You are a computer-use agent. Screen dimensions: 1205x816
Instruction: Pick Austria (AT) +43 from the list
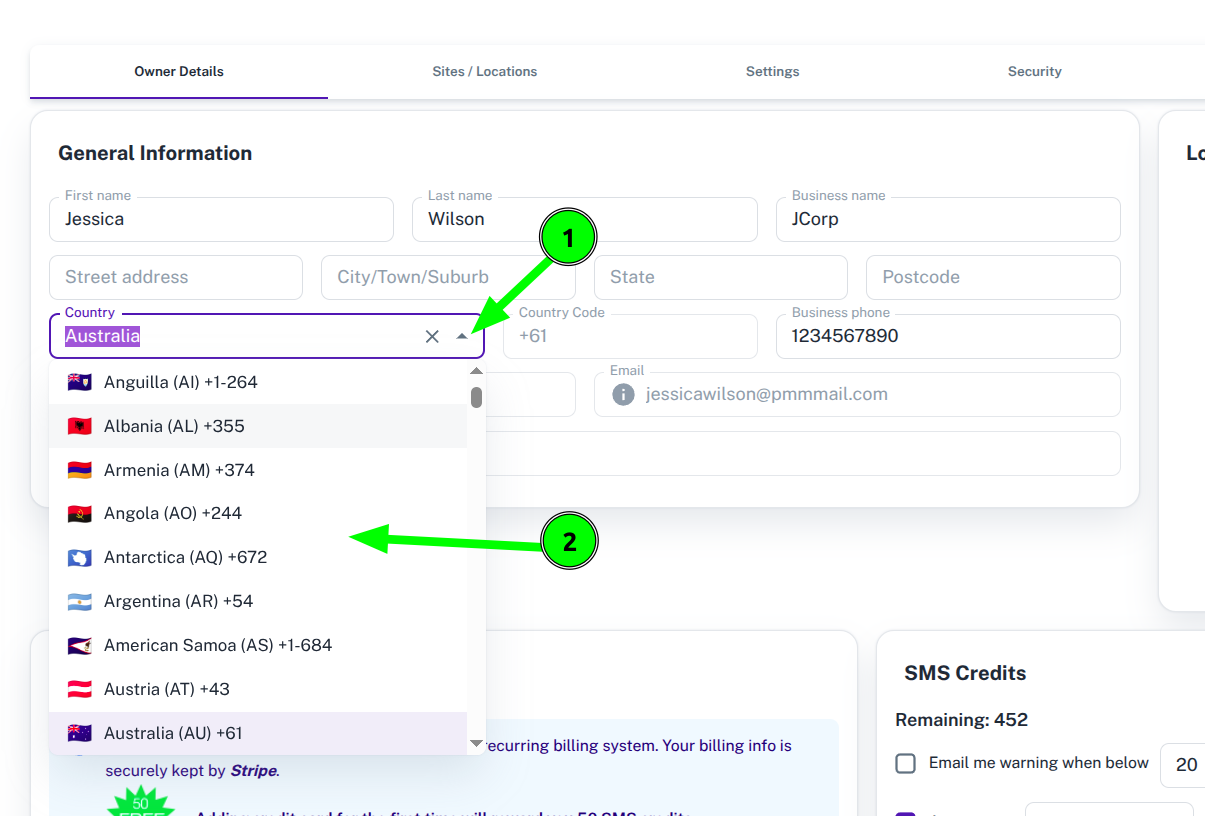click(258, 689)
